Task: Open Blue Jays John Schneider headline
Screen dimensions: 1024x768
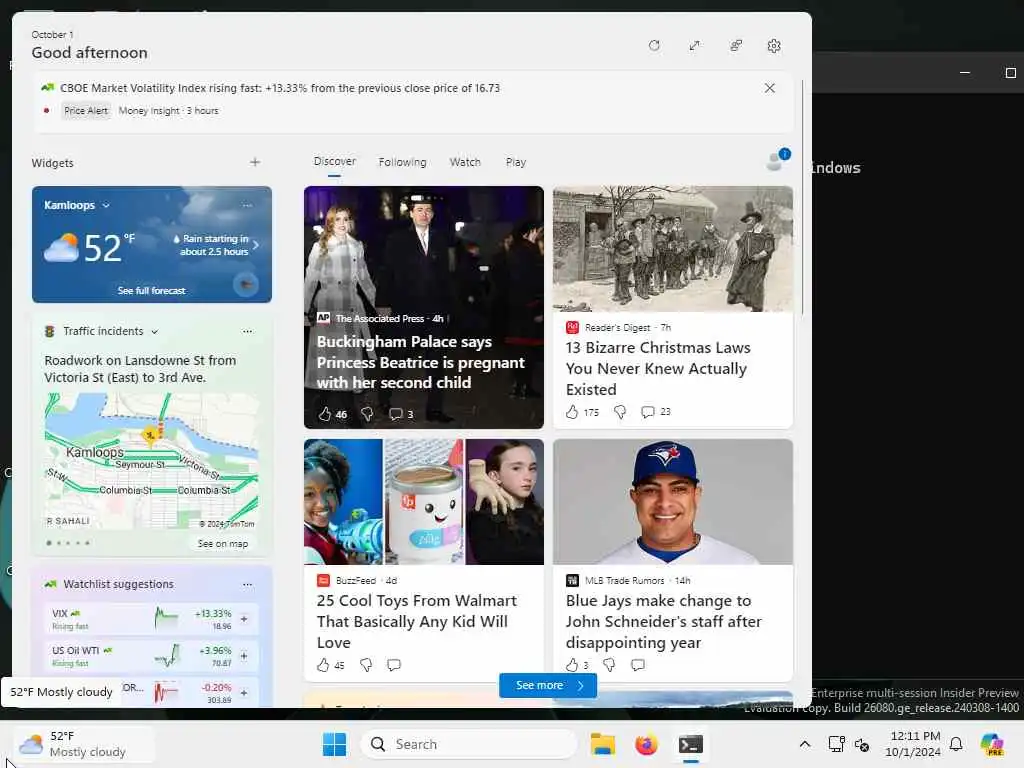Action: (x=664, y=621)
